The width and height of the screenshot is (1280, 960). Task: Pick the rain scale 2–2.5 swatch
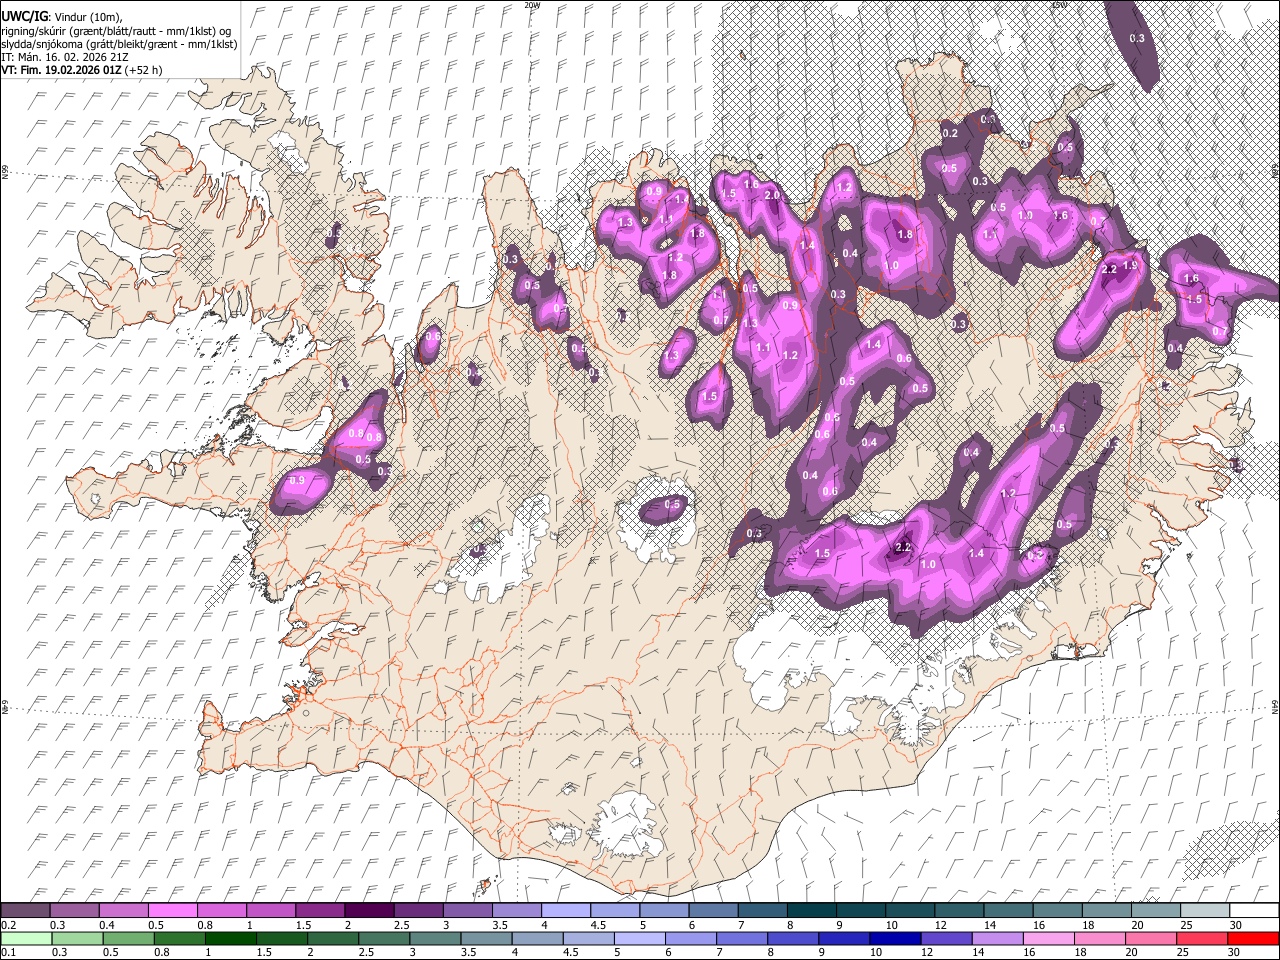[332, 938]
